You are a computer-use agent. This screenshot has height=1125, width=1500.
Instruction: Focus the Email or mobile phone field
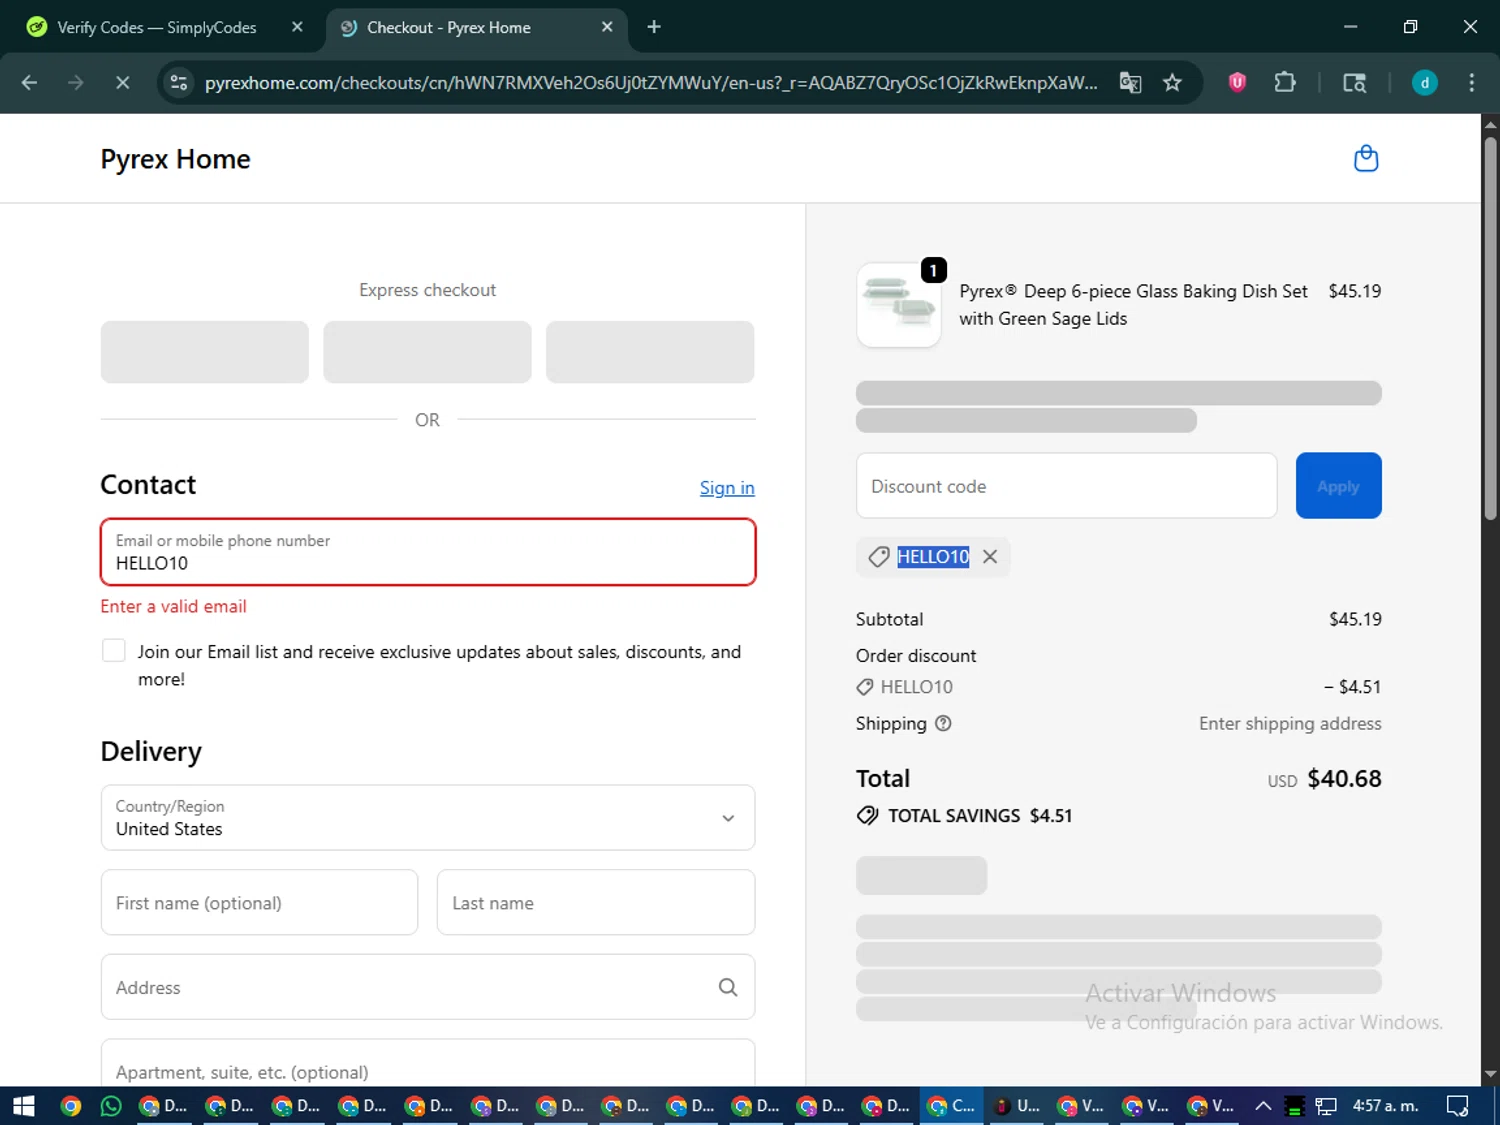[428, 552]
